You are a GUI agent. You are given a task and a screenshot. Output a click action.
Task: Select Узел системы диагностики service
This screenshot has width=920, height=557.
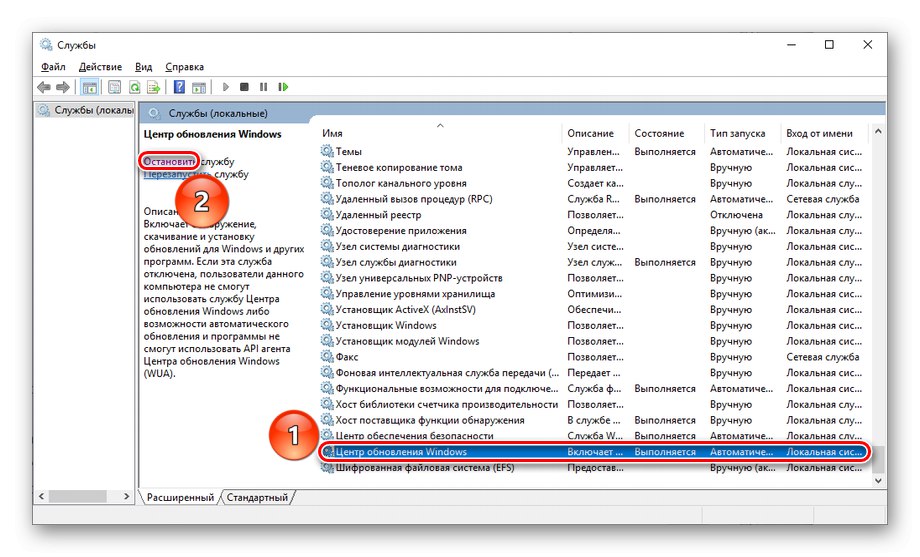point(594,247)
